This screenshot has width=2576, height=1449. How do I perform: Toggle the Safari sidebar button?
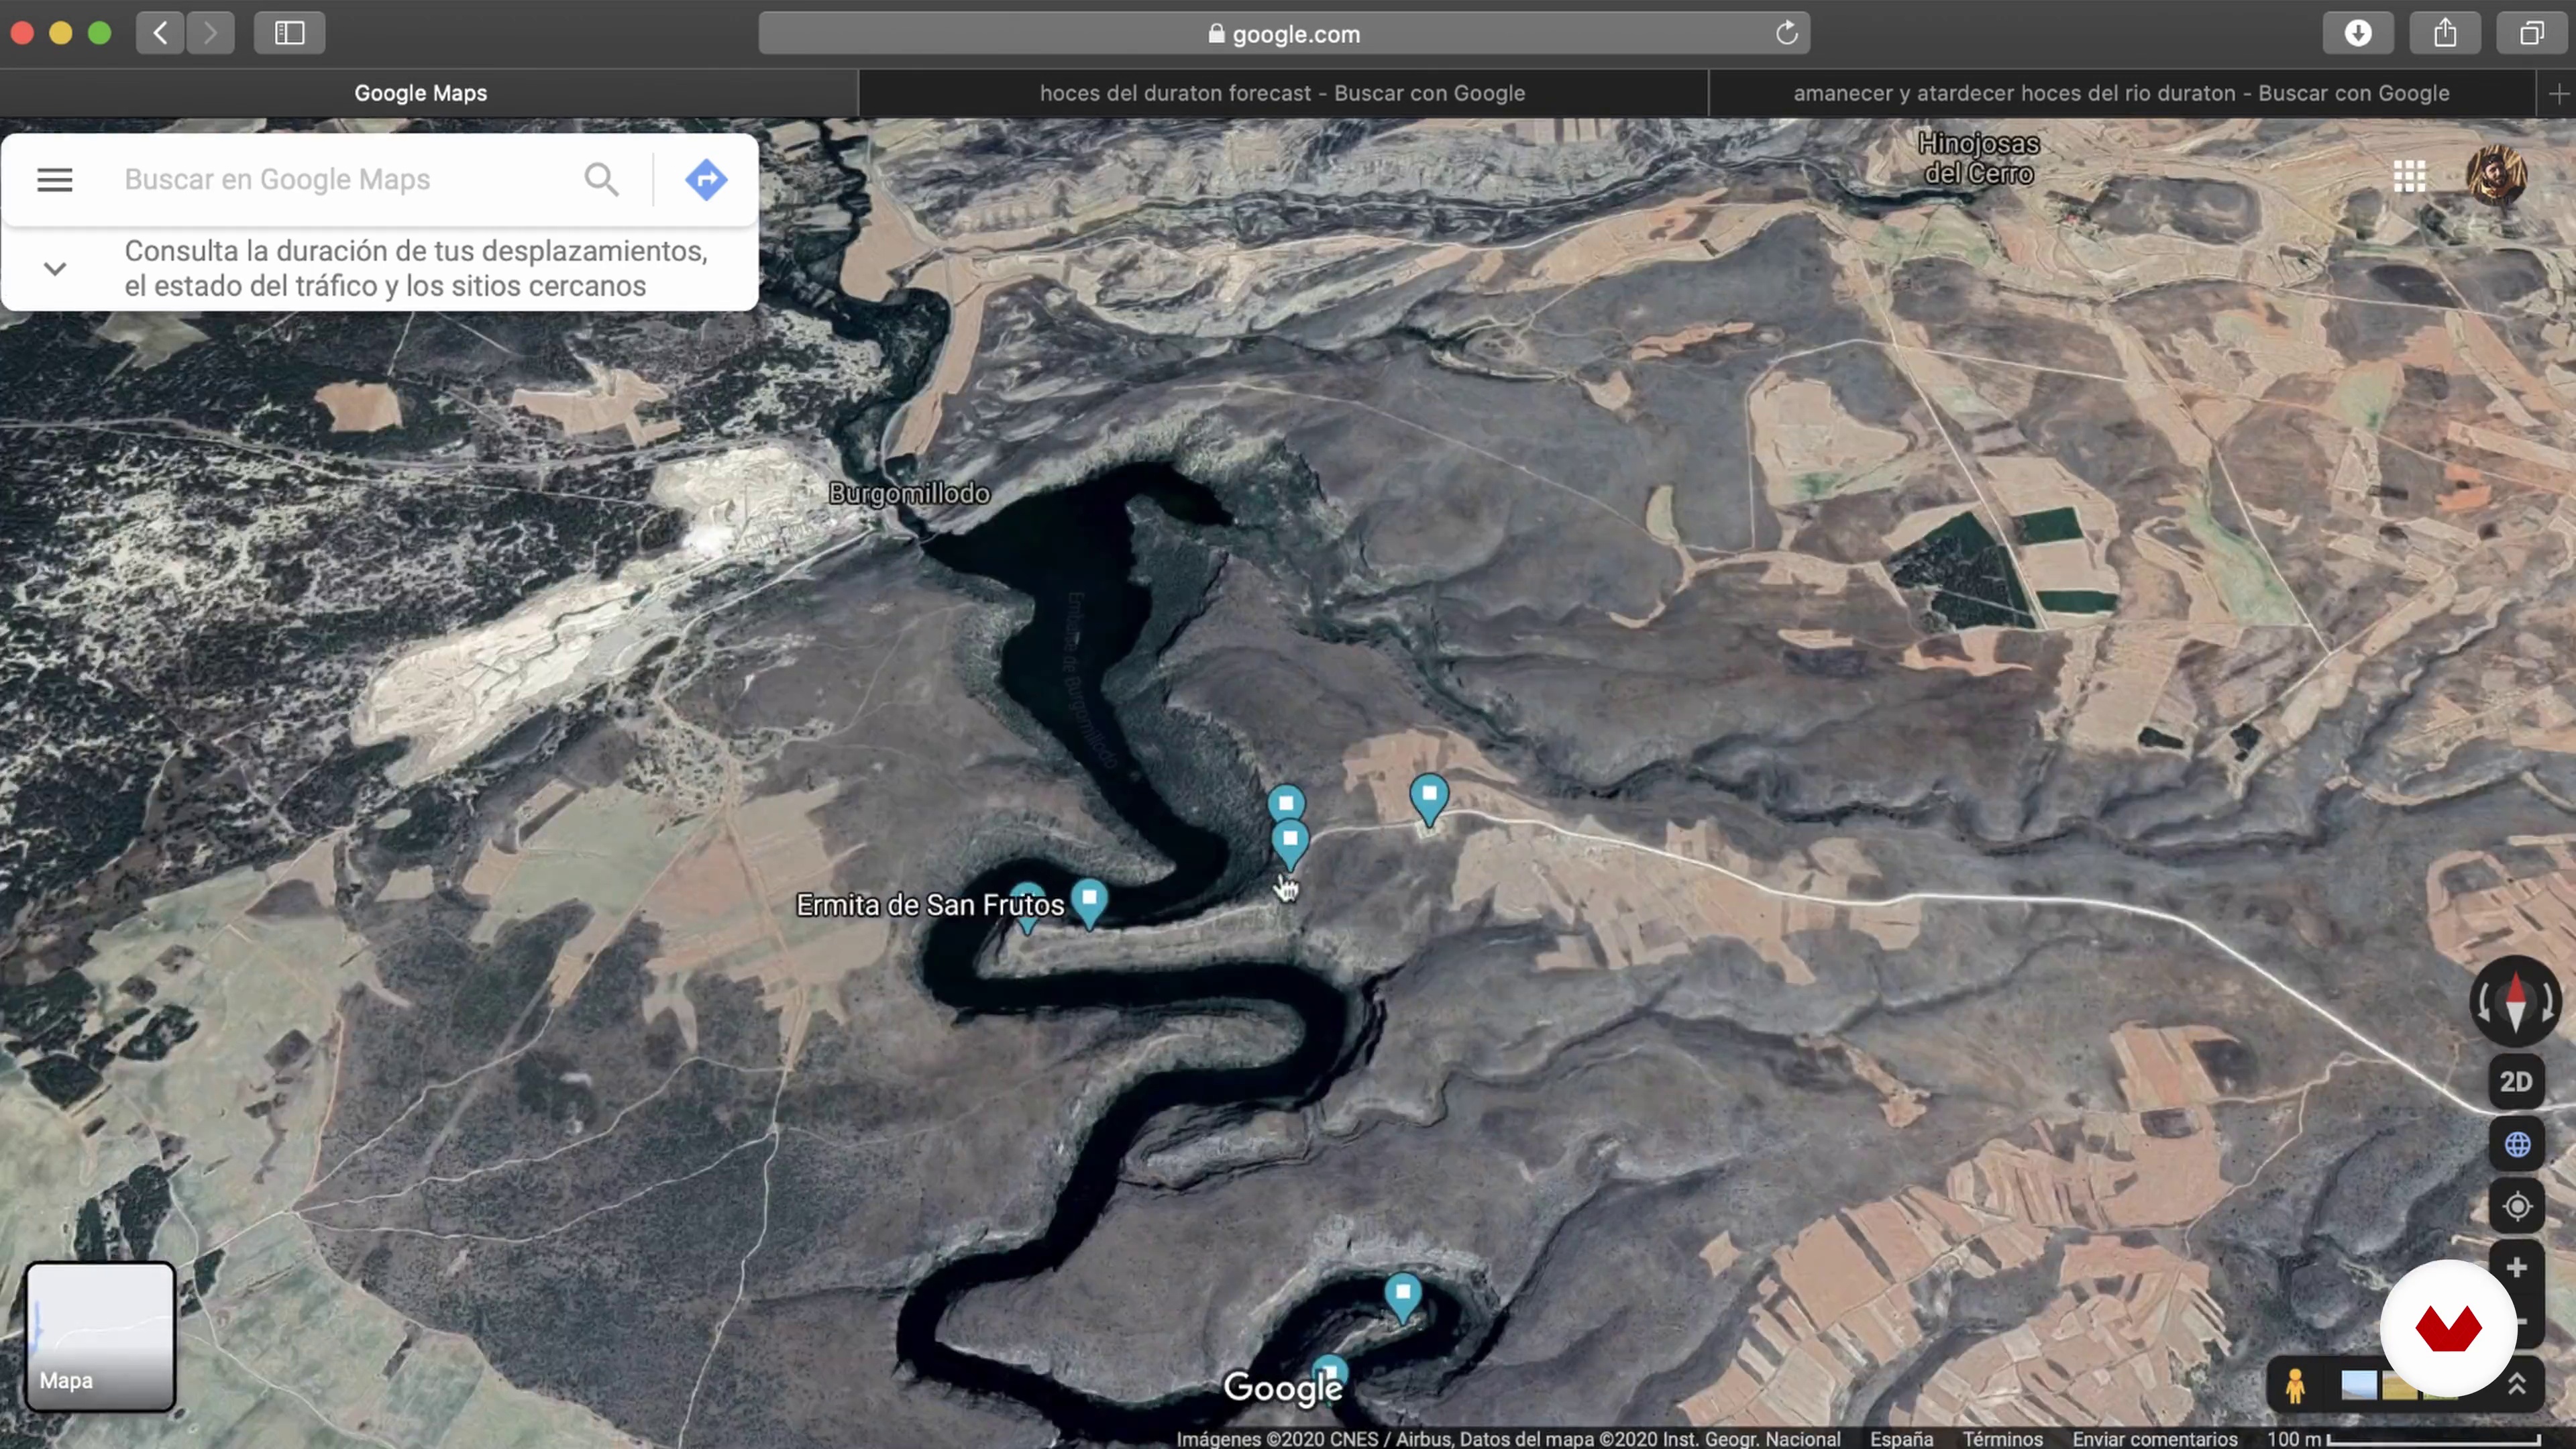pyautogui.click(x=289, y=33)
